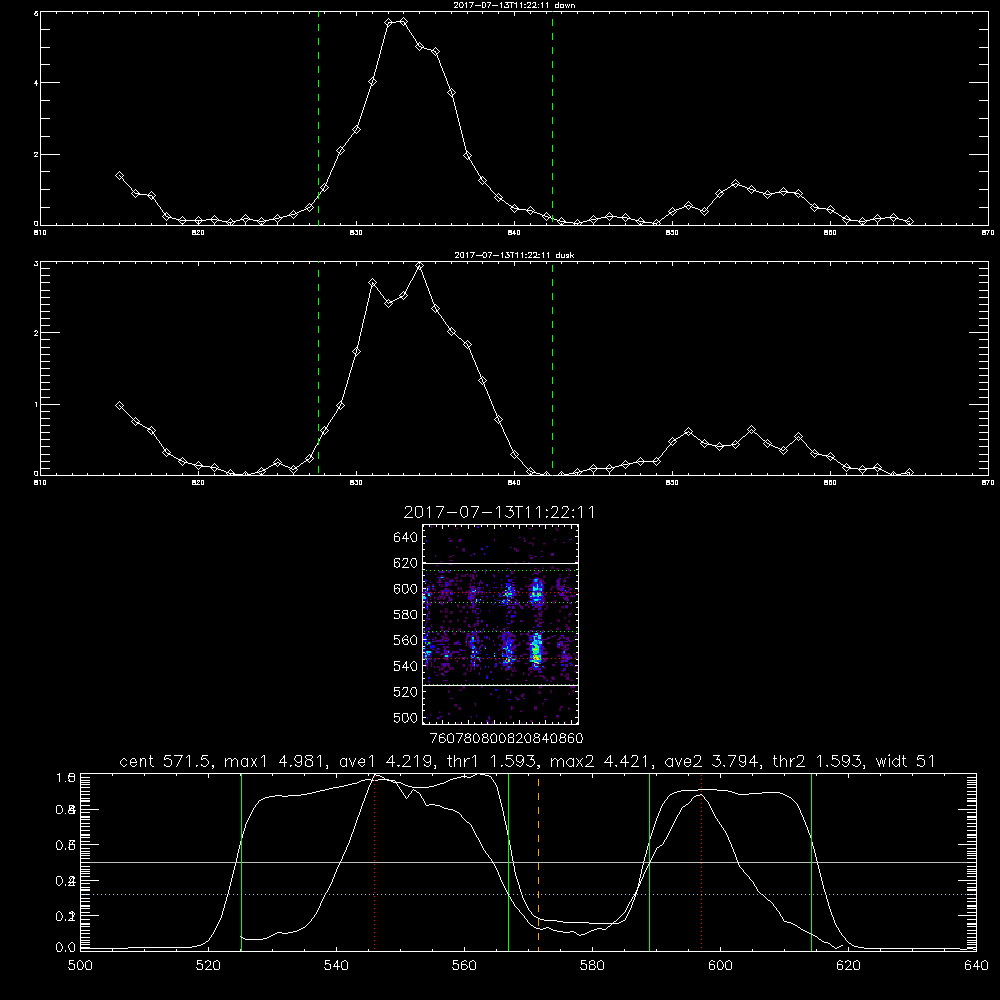The width and height of the screenshot is (1000, 1000).
Task: Click the '640' x-axis label of bottom plot
Action: pyautogui.click(x=976, y=966)
